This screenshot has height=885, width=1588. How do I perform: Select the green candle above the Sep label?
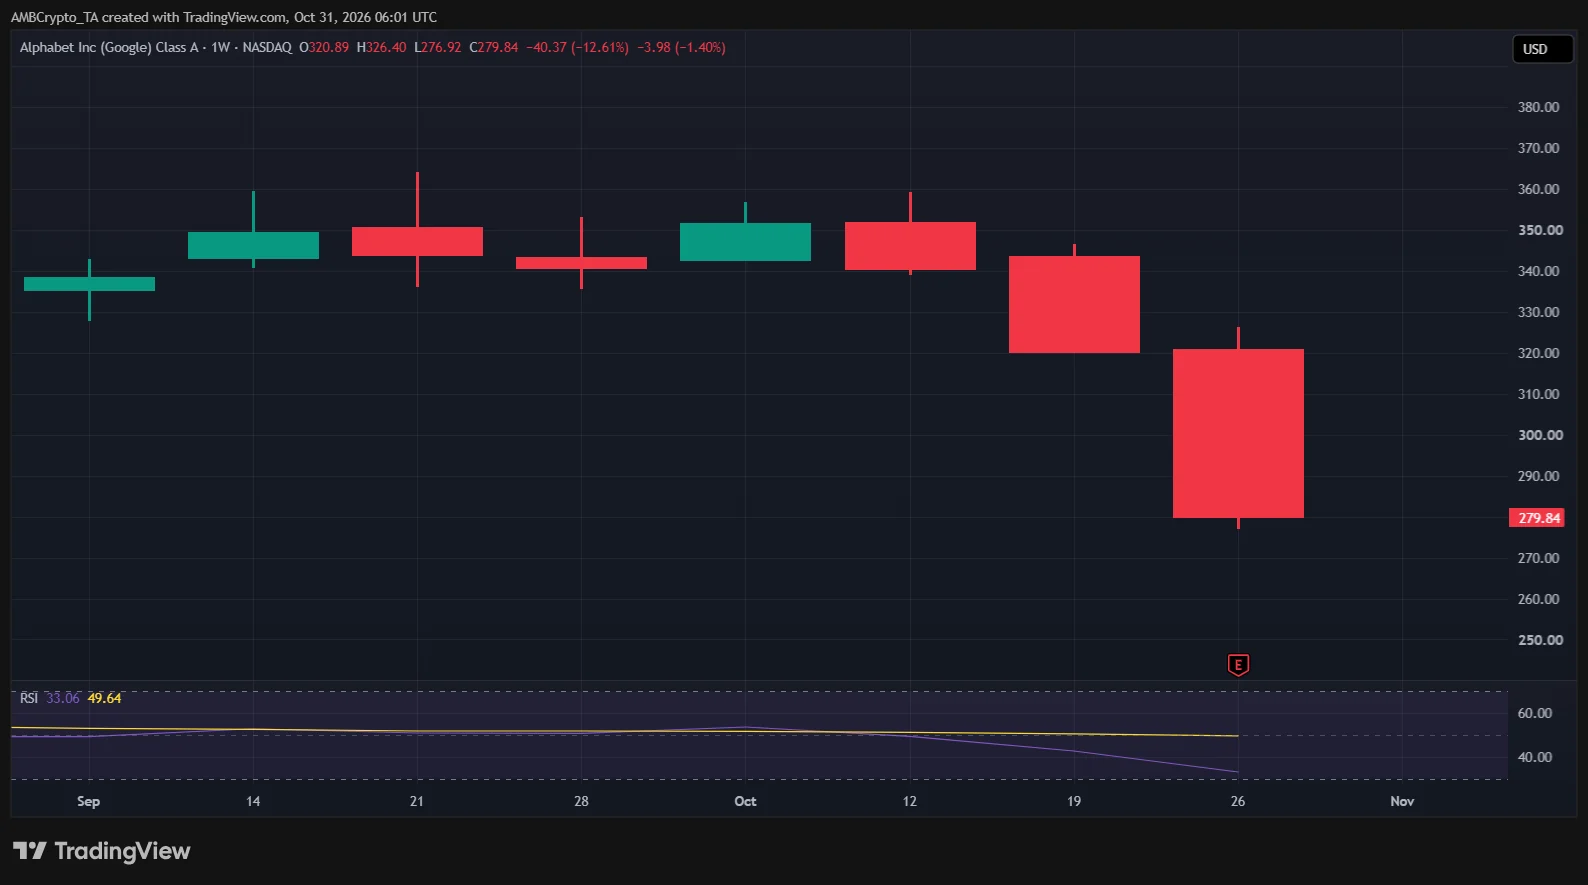click(89, 284)
